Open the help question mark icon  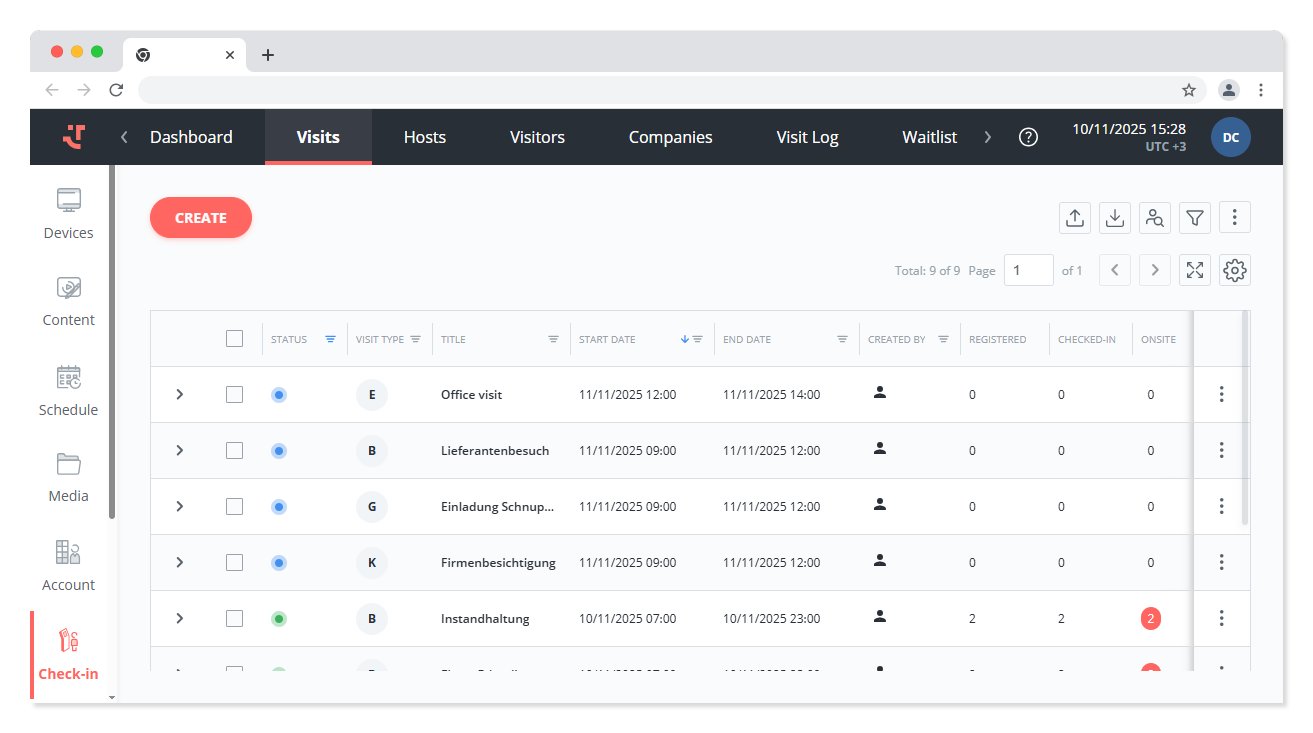point(1028,137)
